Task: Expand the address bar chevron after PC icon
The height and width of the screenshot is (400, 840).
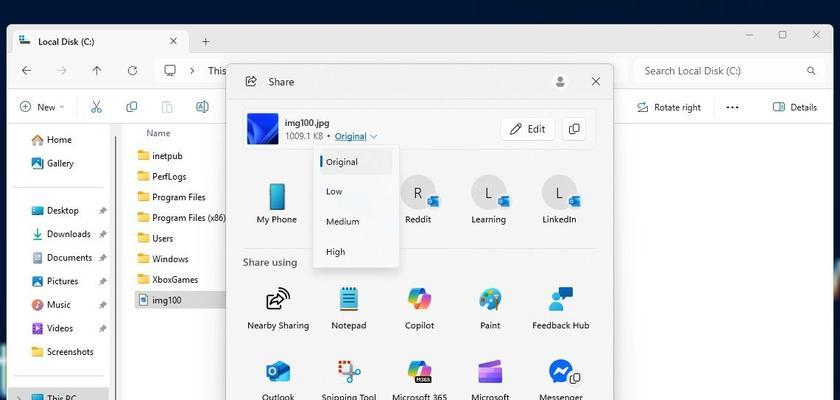Action: point(192,71)
